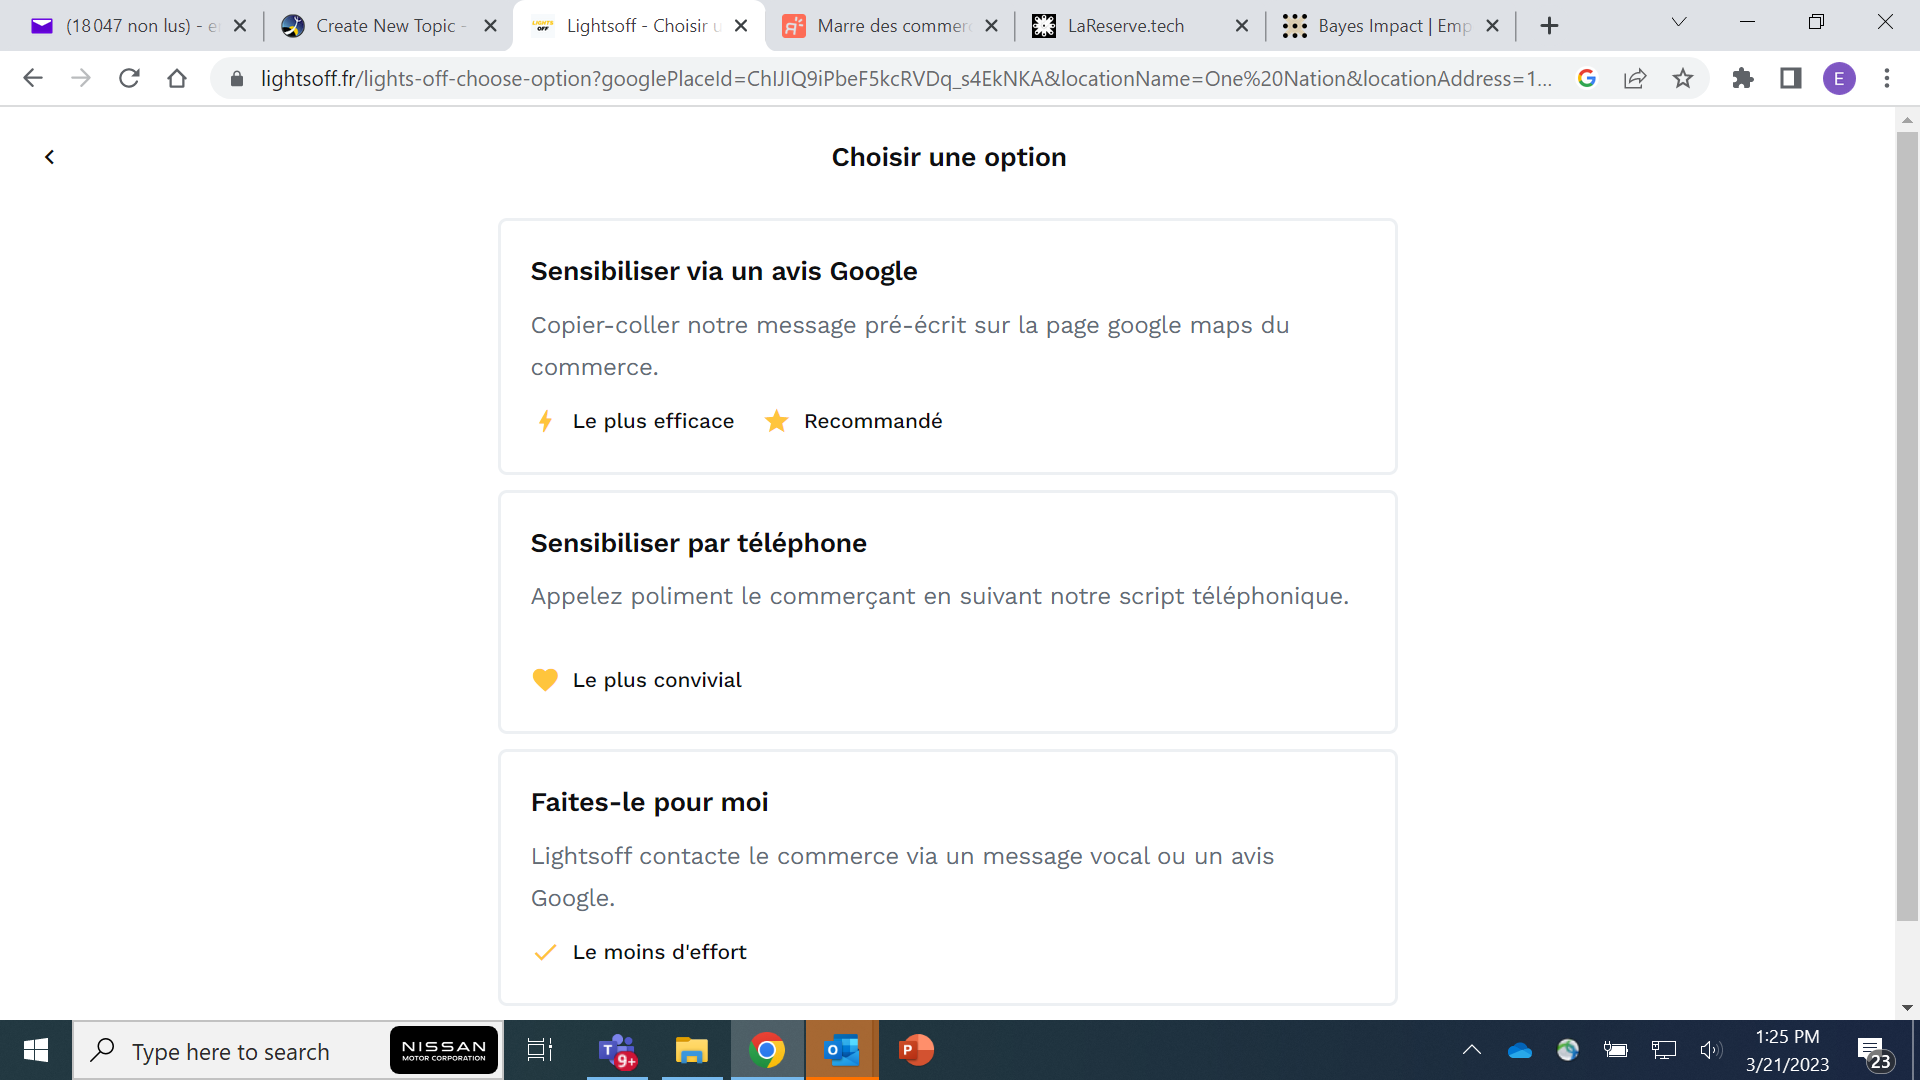Bookmark this page with the star icon
The height and width of the screenshot is (1080, 1920).
pyautogui.click(x=1683, y=78)
